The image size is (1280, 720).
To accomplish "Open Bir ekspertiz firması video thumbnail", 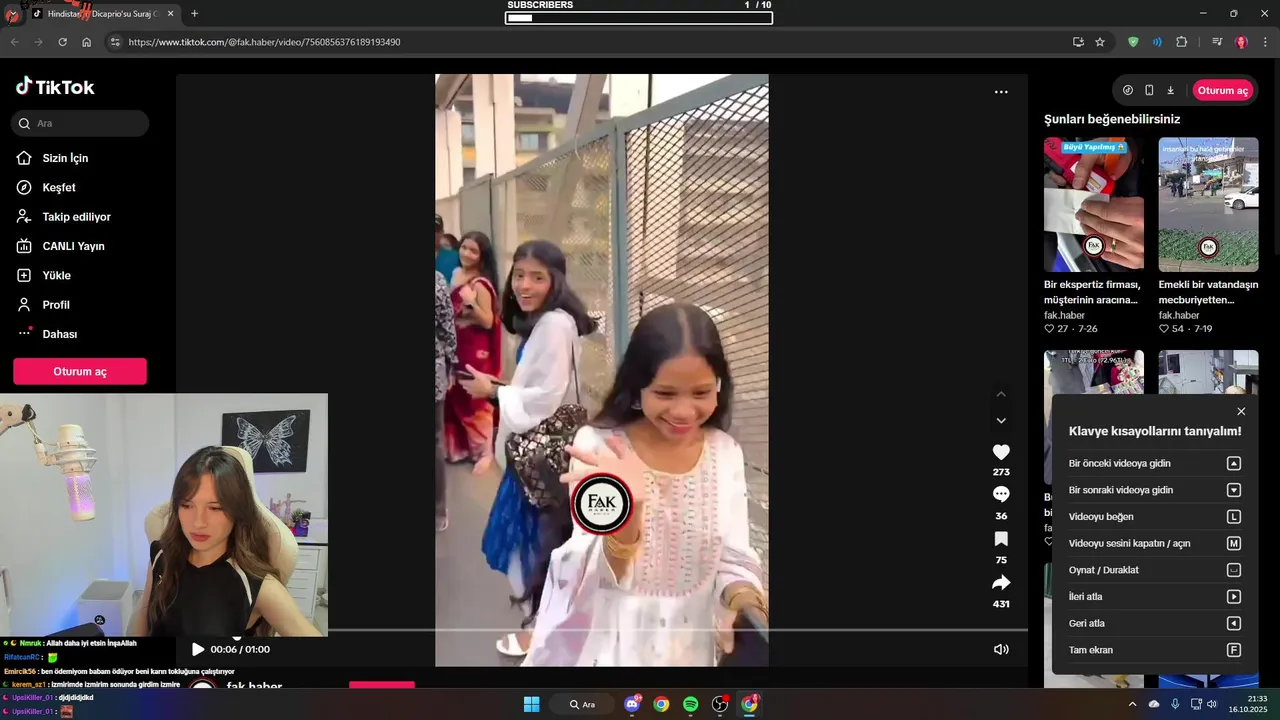I will click(x=1094, y=205).
